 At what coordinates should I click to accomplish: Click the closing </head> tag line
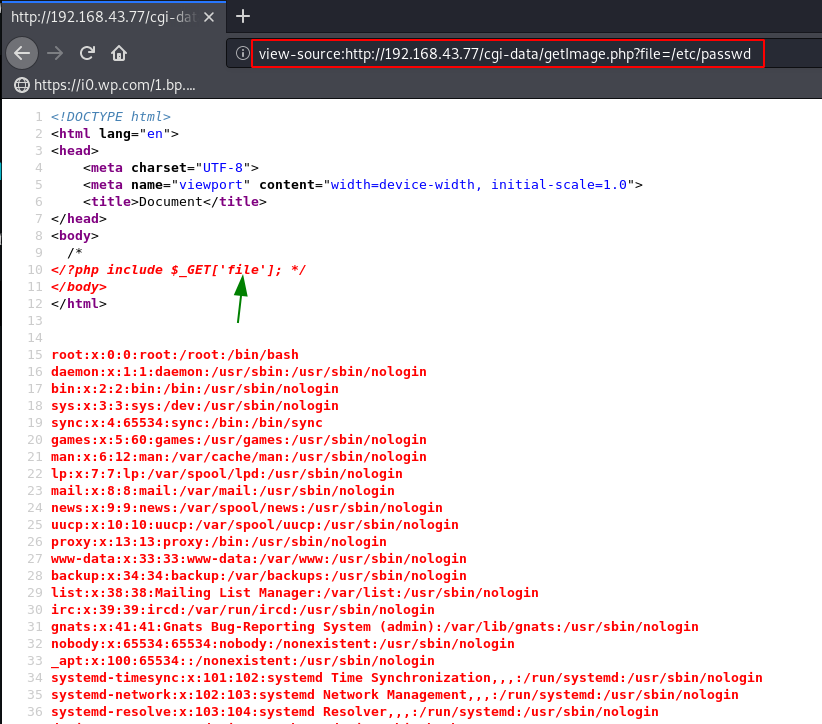pos(79,219)
